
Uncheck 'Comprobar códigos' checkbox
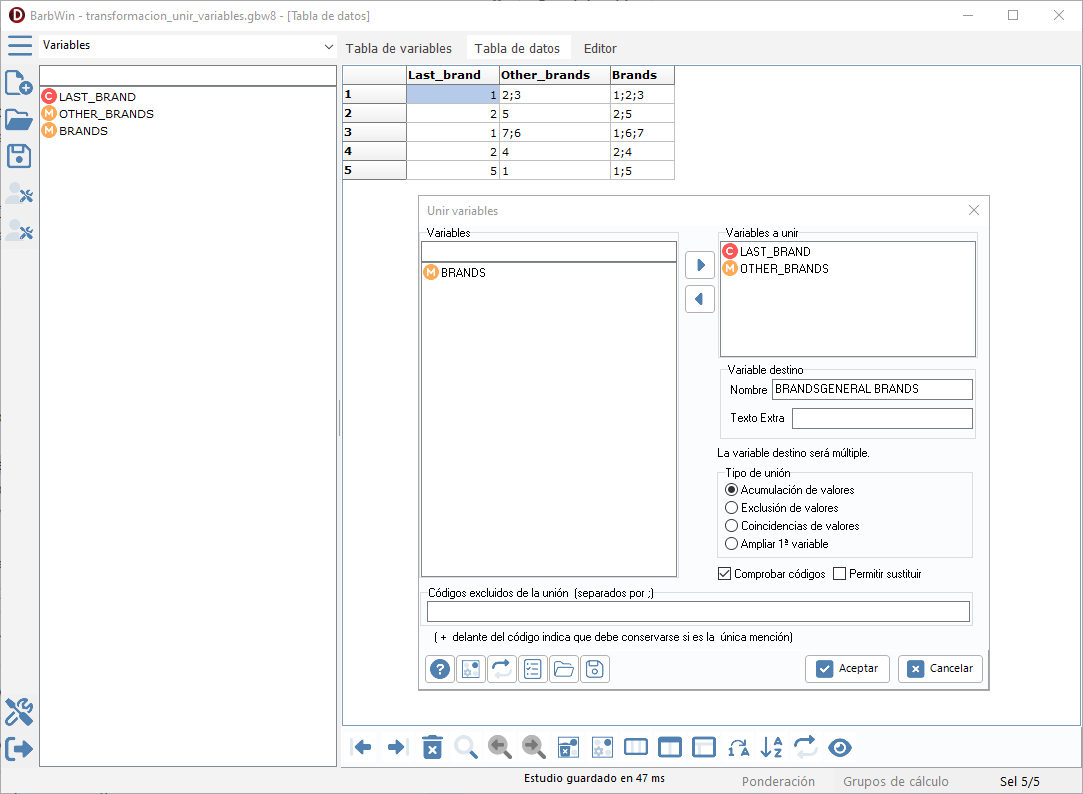(725, 574)
